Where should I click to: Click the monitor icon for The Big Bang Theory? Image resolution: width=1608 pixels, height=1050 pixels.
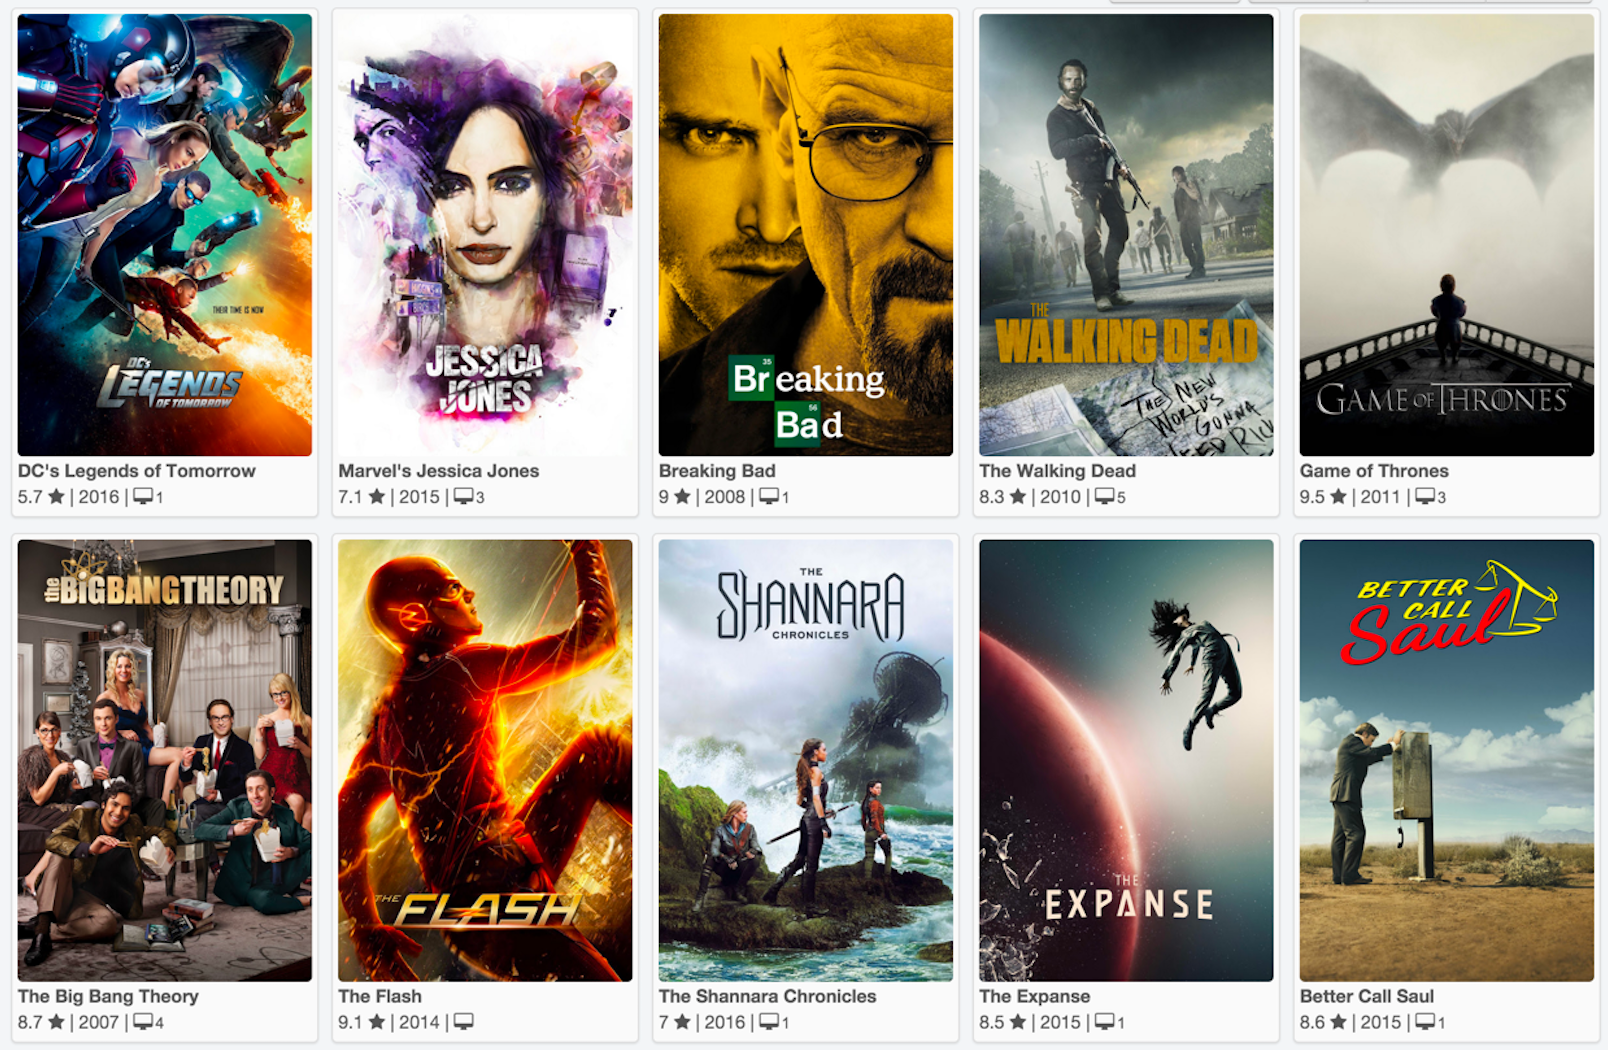143,1022
